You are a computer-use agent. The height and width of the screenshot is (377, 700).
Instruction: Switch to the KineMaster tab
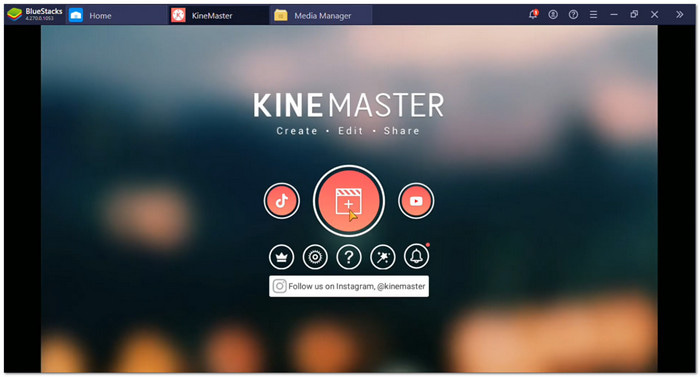(x=219, y=16)
